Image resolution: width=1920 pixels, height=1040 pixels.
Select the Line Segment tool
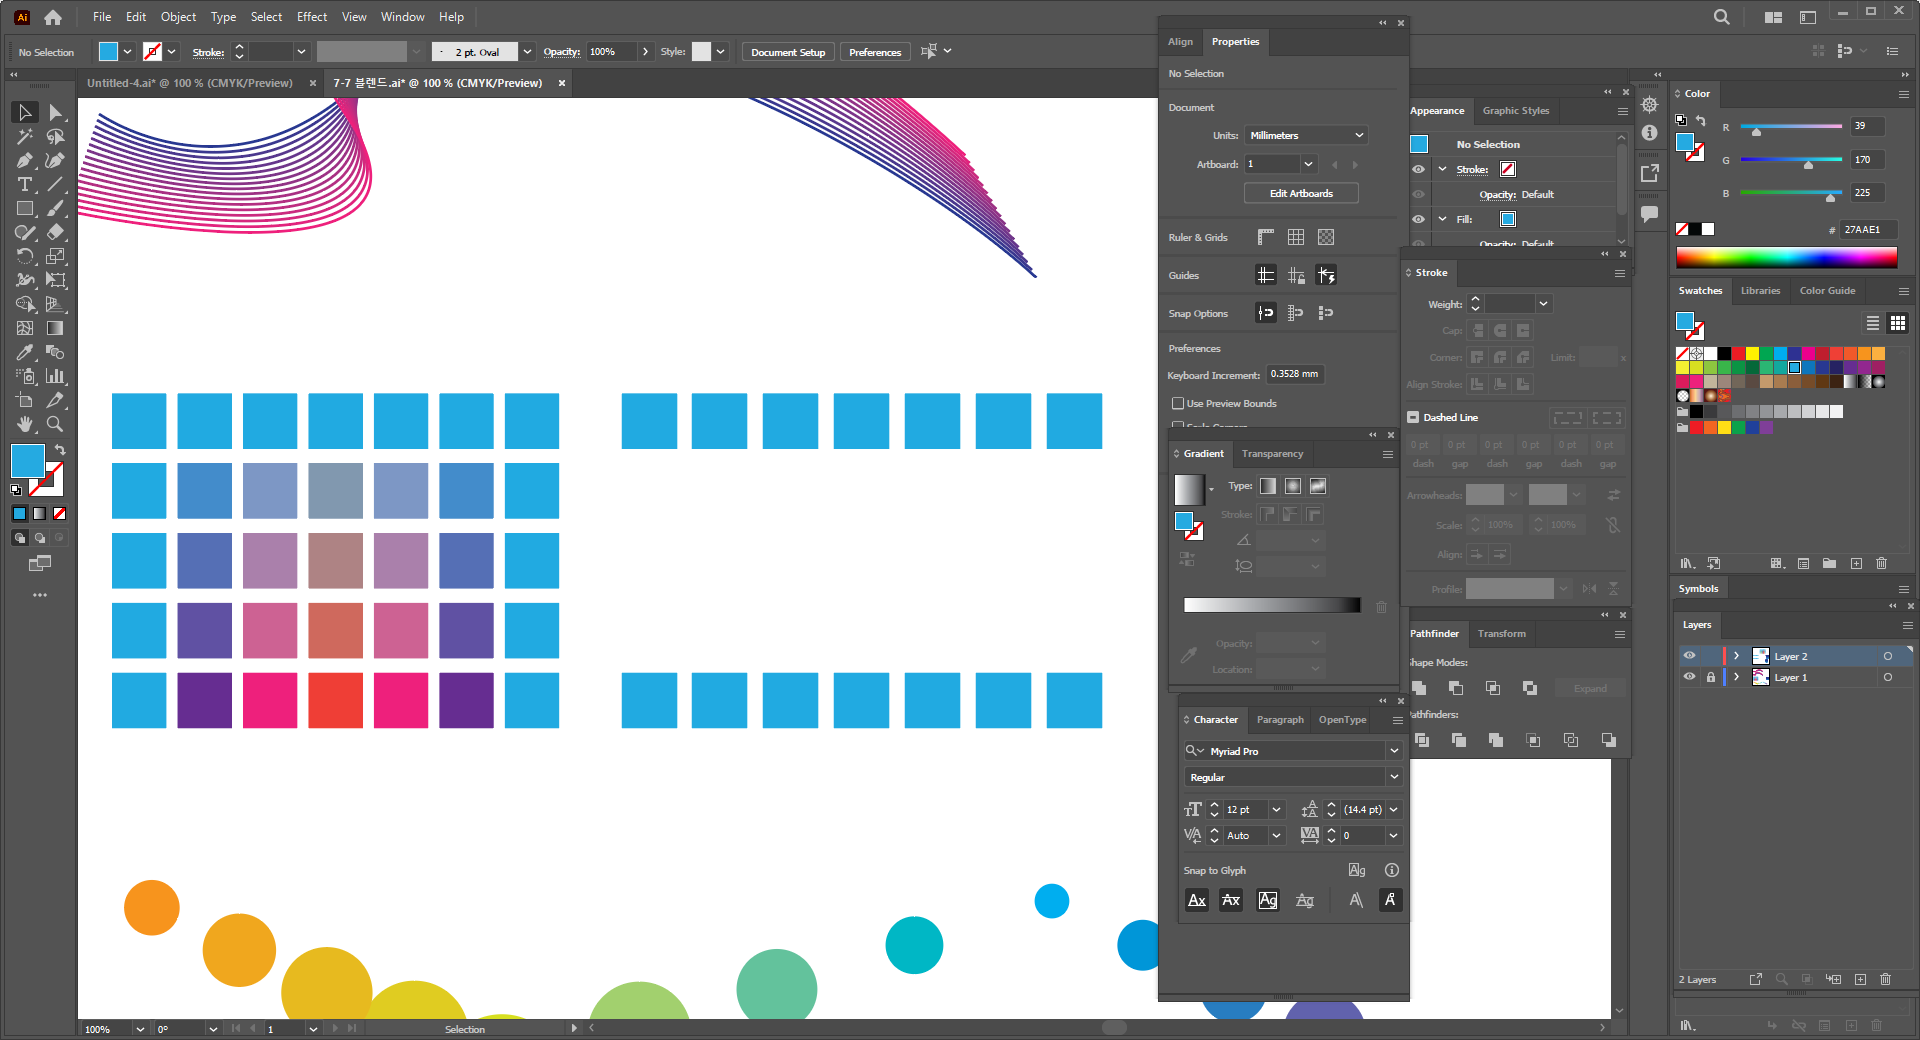click(56, 185)
